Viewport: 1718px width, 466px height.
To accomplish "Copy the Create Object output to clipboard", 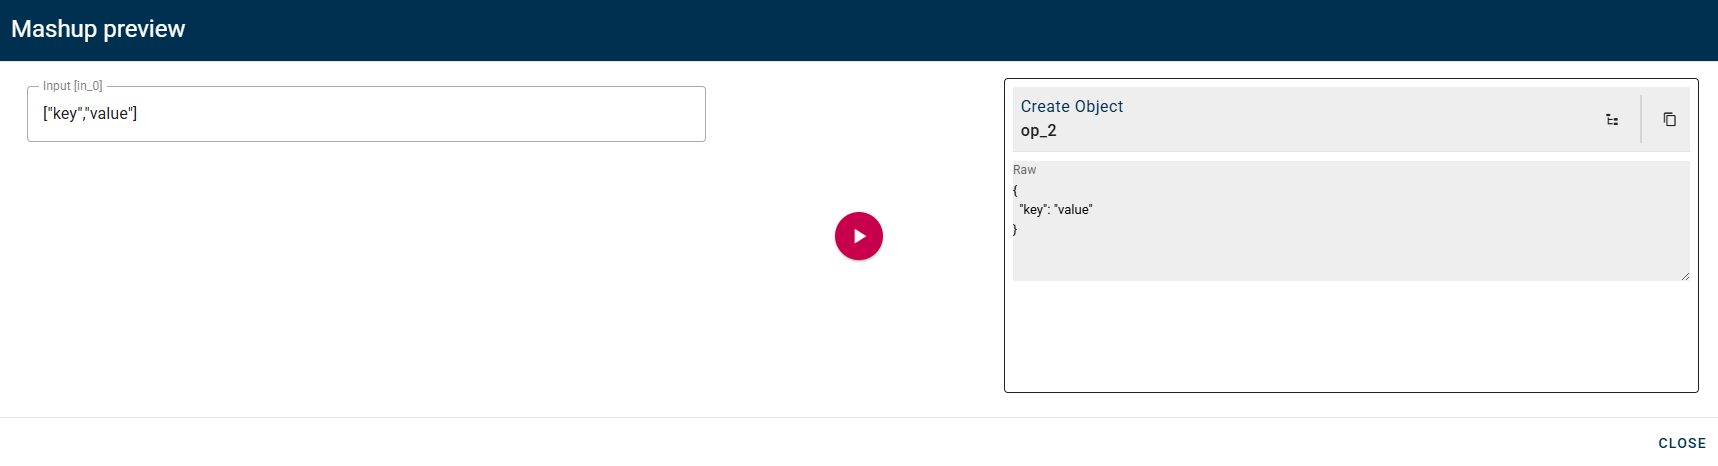I will click(1669, 120).
